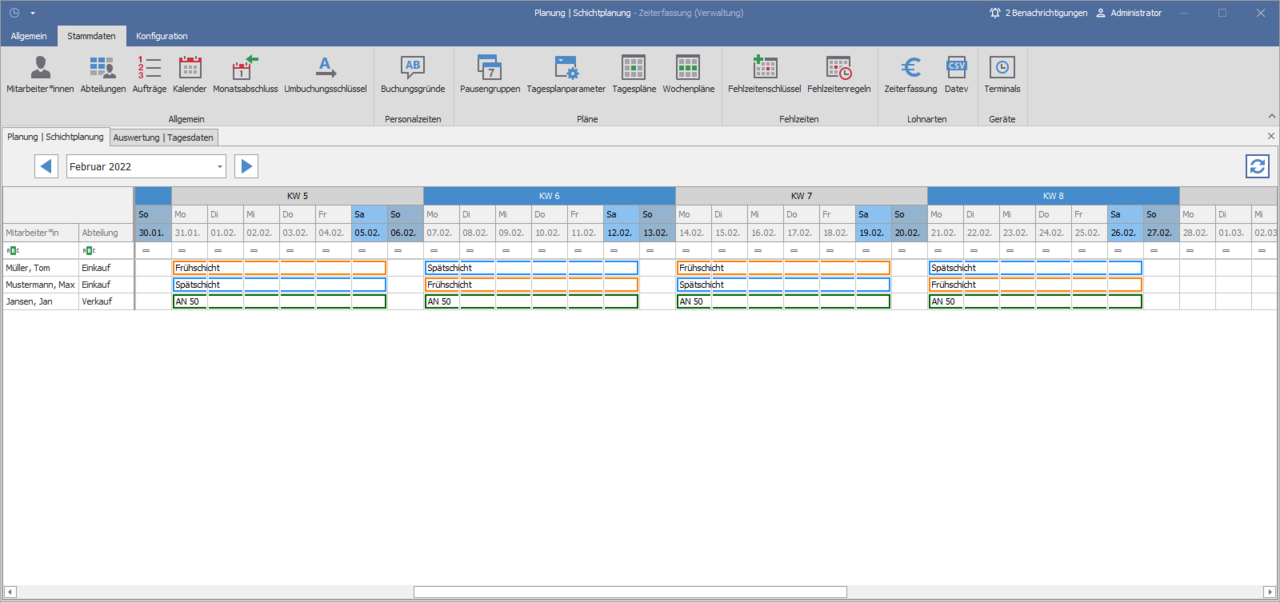
Task: Expand the quick access arrow in title bar
Action: 33,13
